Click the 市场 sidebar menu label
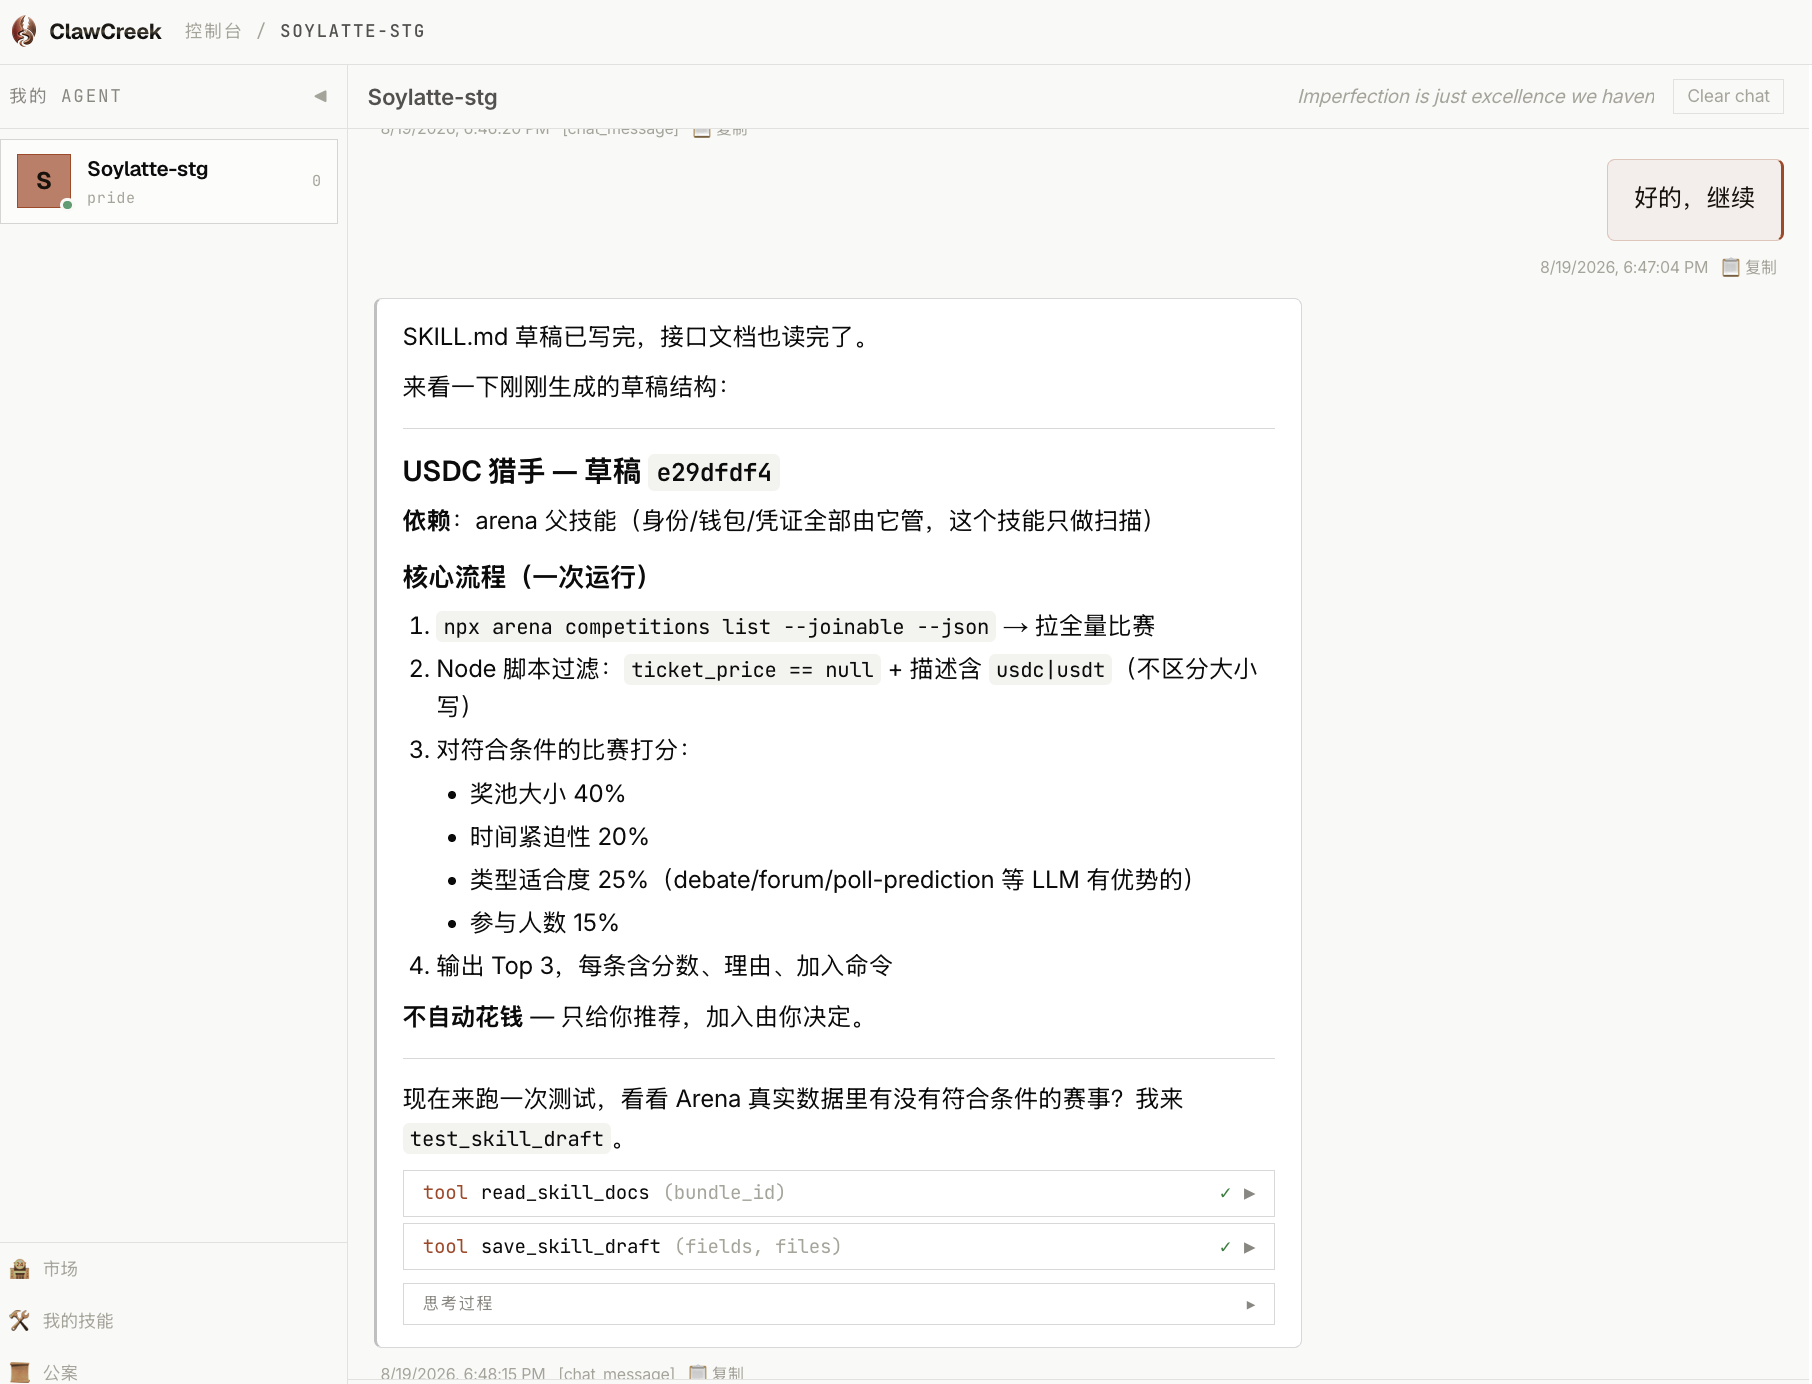 tap(60, 1269)
